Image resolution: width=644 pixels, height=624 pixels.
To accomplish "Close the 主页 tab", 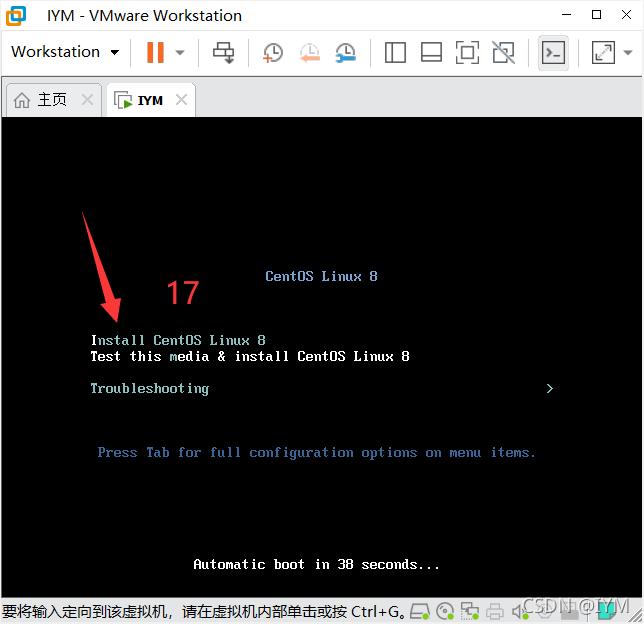I will coord(87,99).
